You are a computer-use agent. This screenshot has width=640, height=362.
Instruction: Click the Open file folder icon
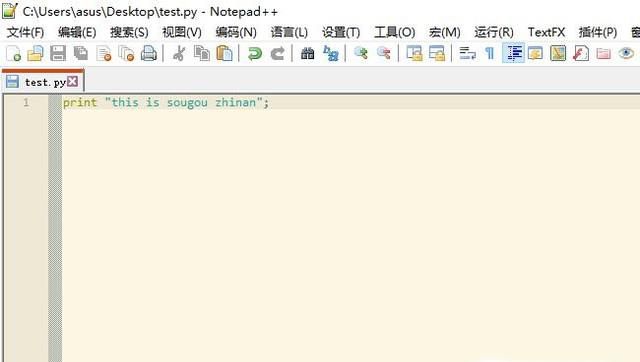(36, 53)
